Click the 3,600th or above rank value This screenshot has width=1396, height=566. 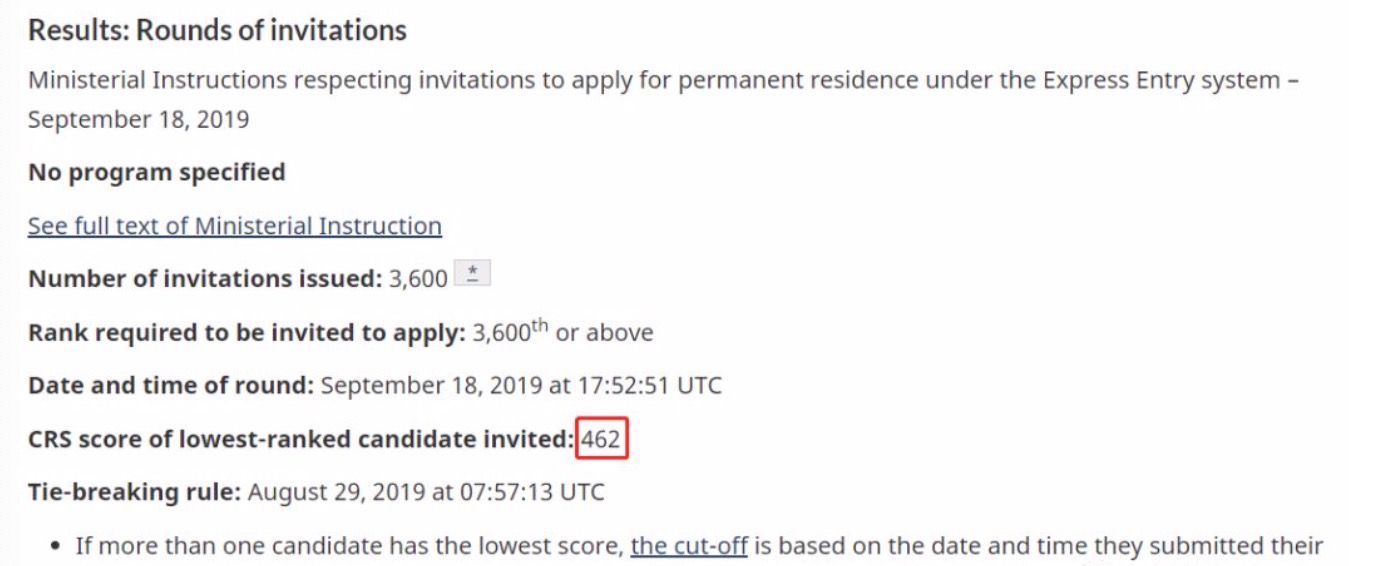pyautogui.click(x=563, y=332)
